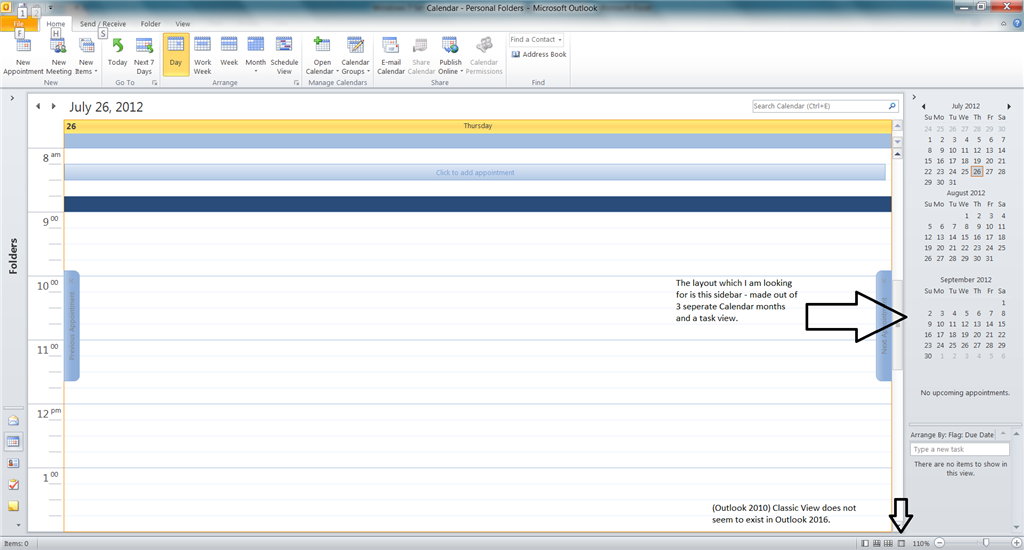This screenshot has width=1024, height=550.
Task: Open Outlook Help question mark
Action: 1016,24
